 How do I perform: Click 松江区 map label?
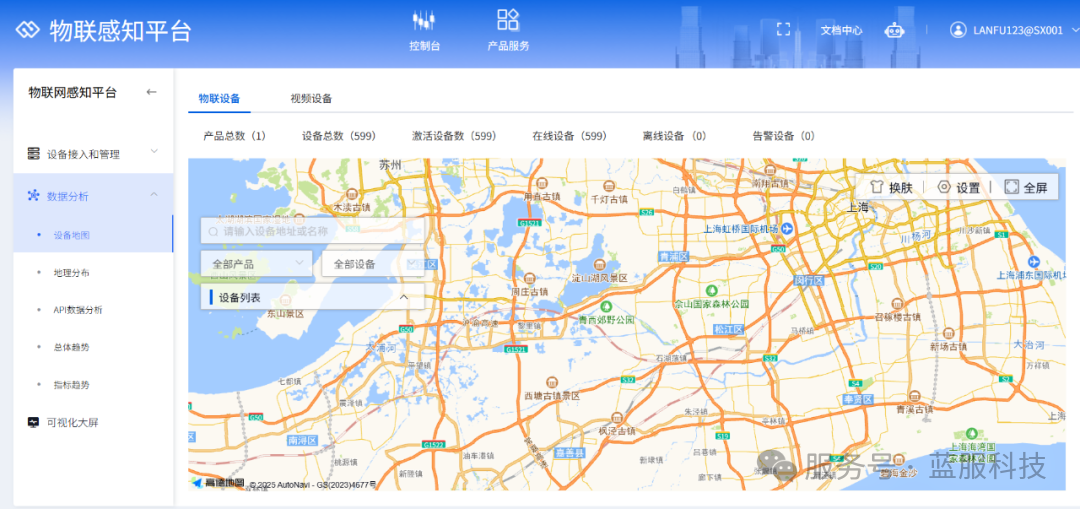(x=729, y=329)
